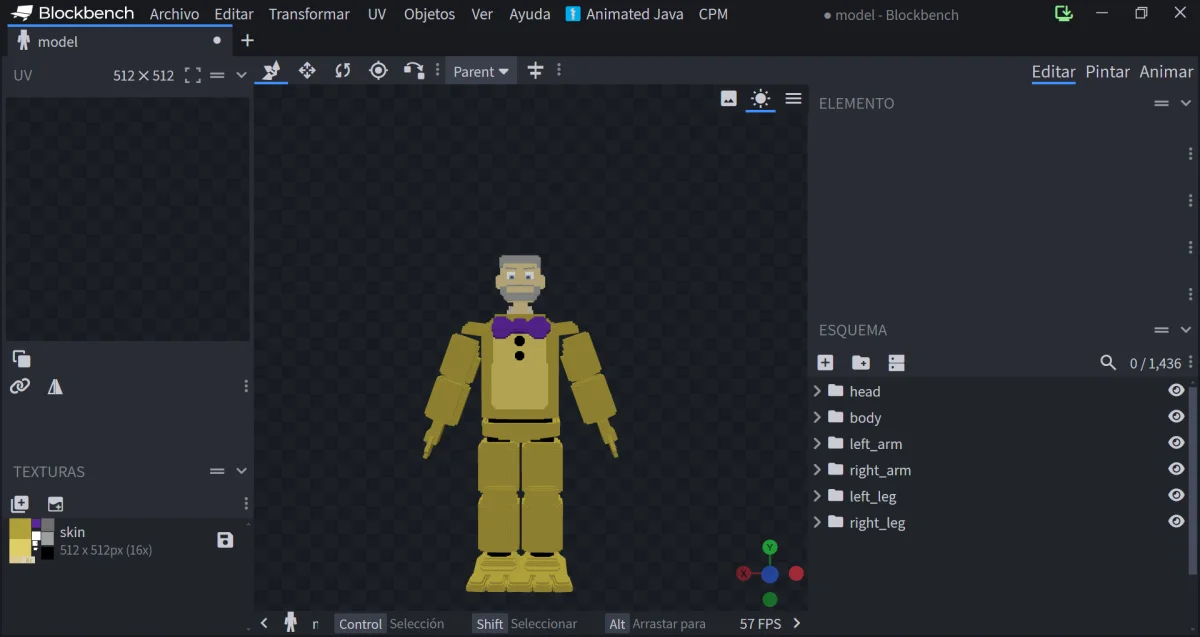
Task: Expand the left_arm group
Action: [x=817, y=443]
